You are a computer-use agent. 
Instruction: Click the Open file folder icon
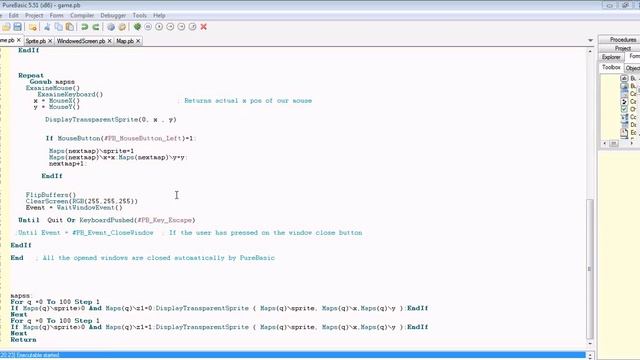click(6, 27)
